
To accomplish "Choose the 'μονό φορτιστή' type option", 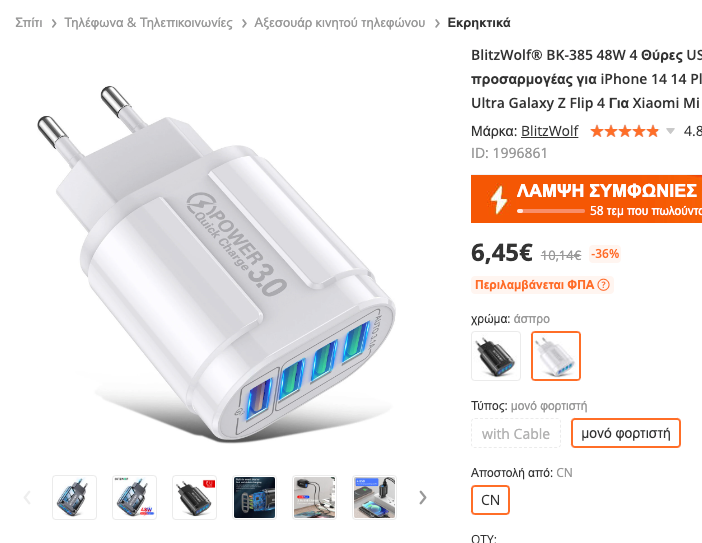I will 626,433.
